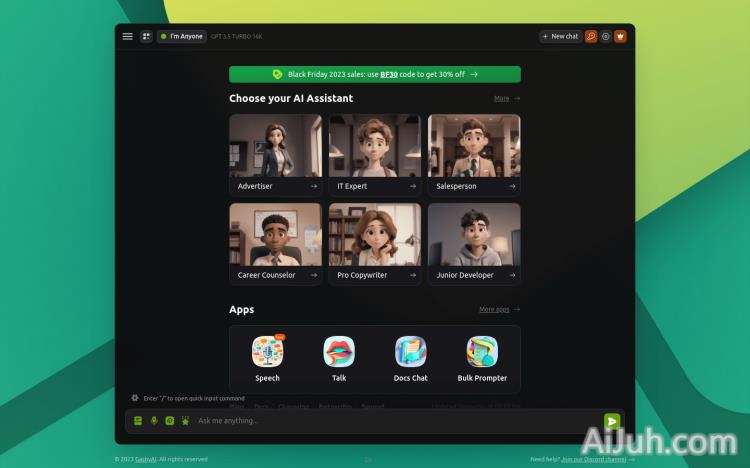Click the orange search chat icon
750x468 pixels.
tap(591, 36)
